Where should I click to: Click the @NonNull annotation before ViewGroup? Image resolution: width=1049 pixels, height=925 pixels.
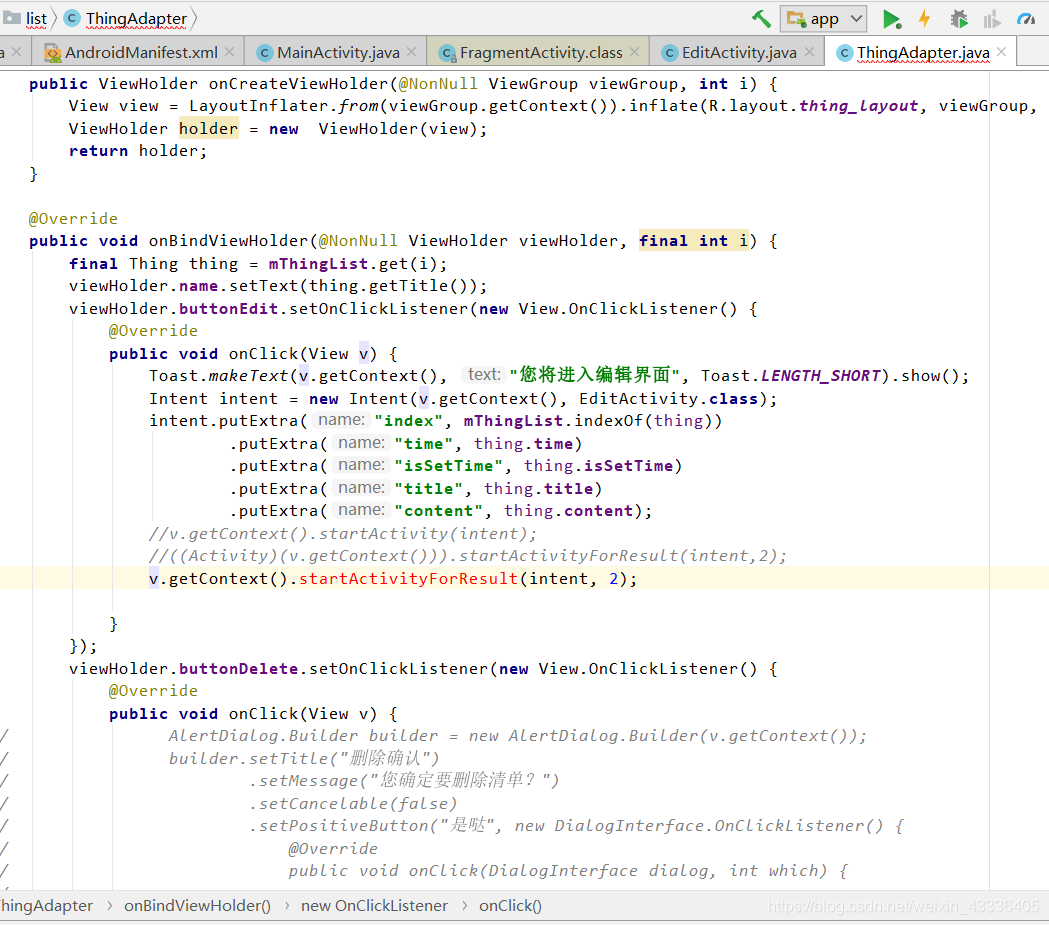(x=438, y=84)
